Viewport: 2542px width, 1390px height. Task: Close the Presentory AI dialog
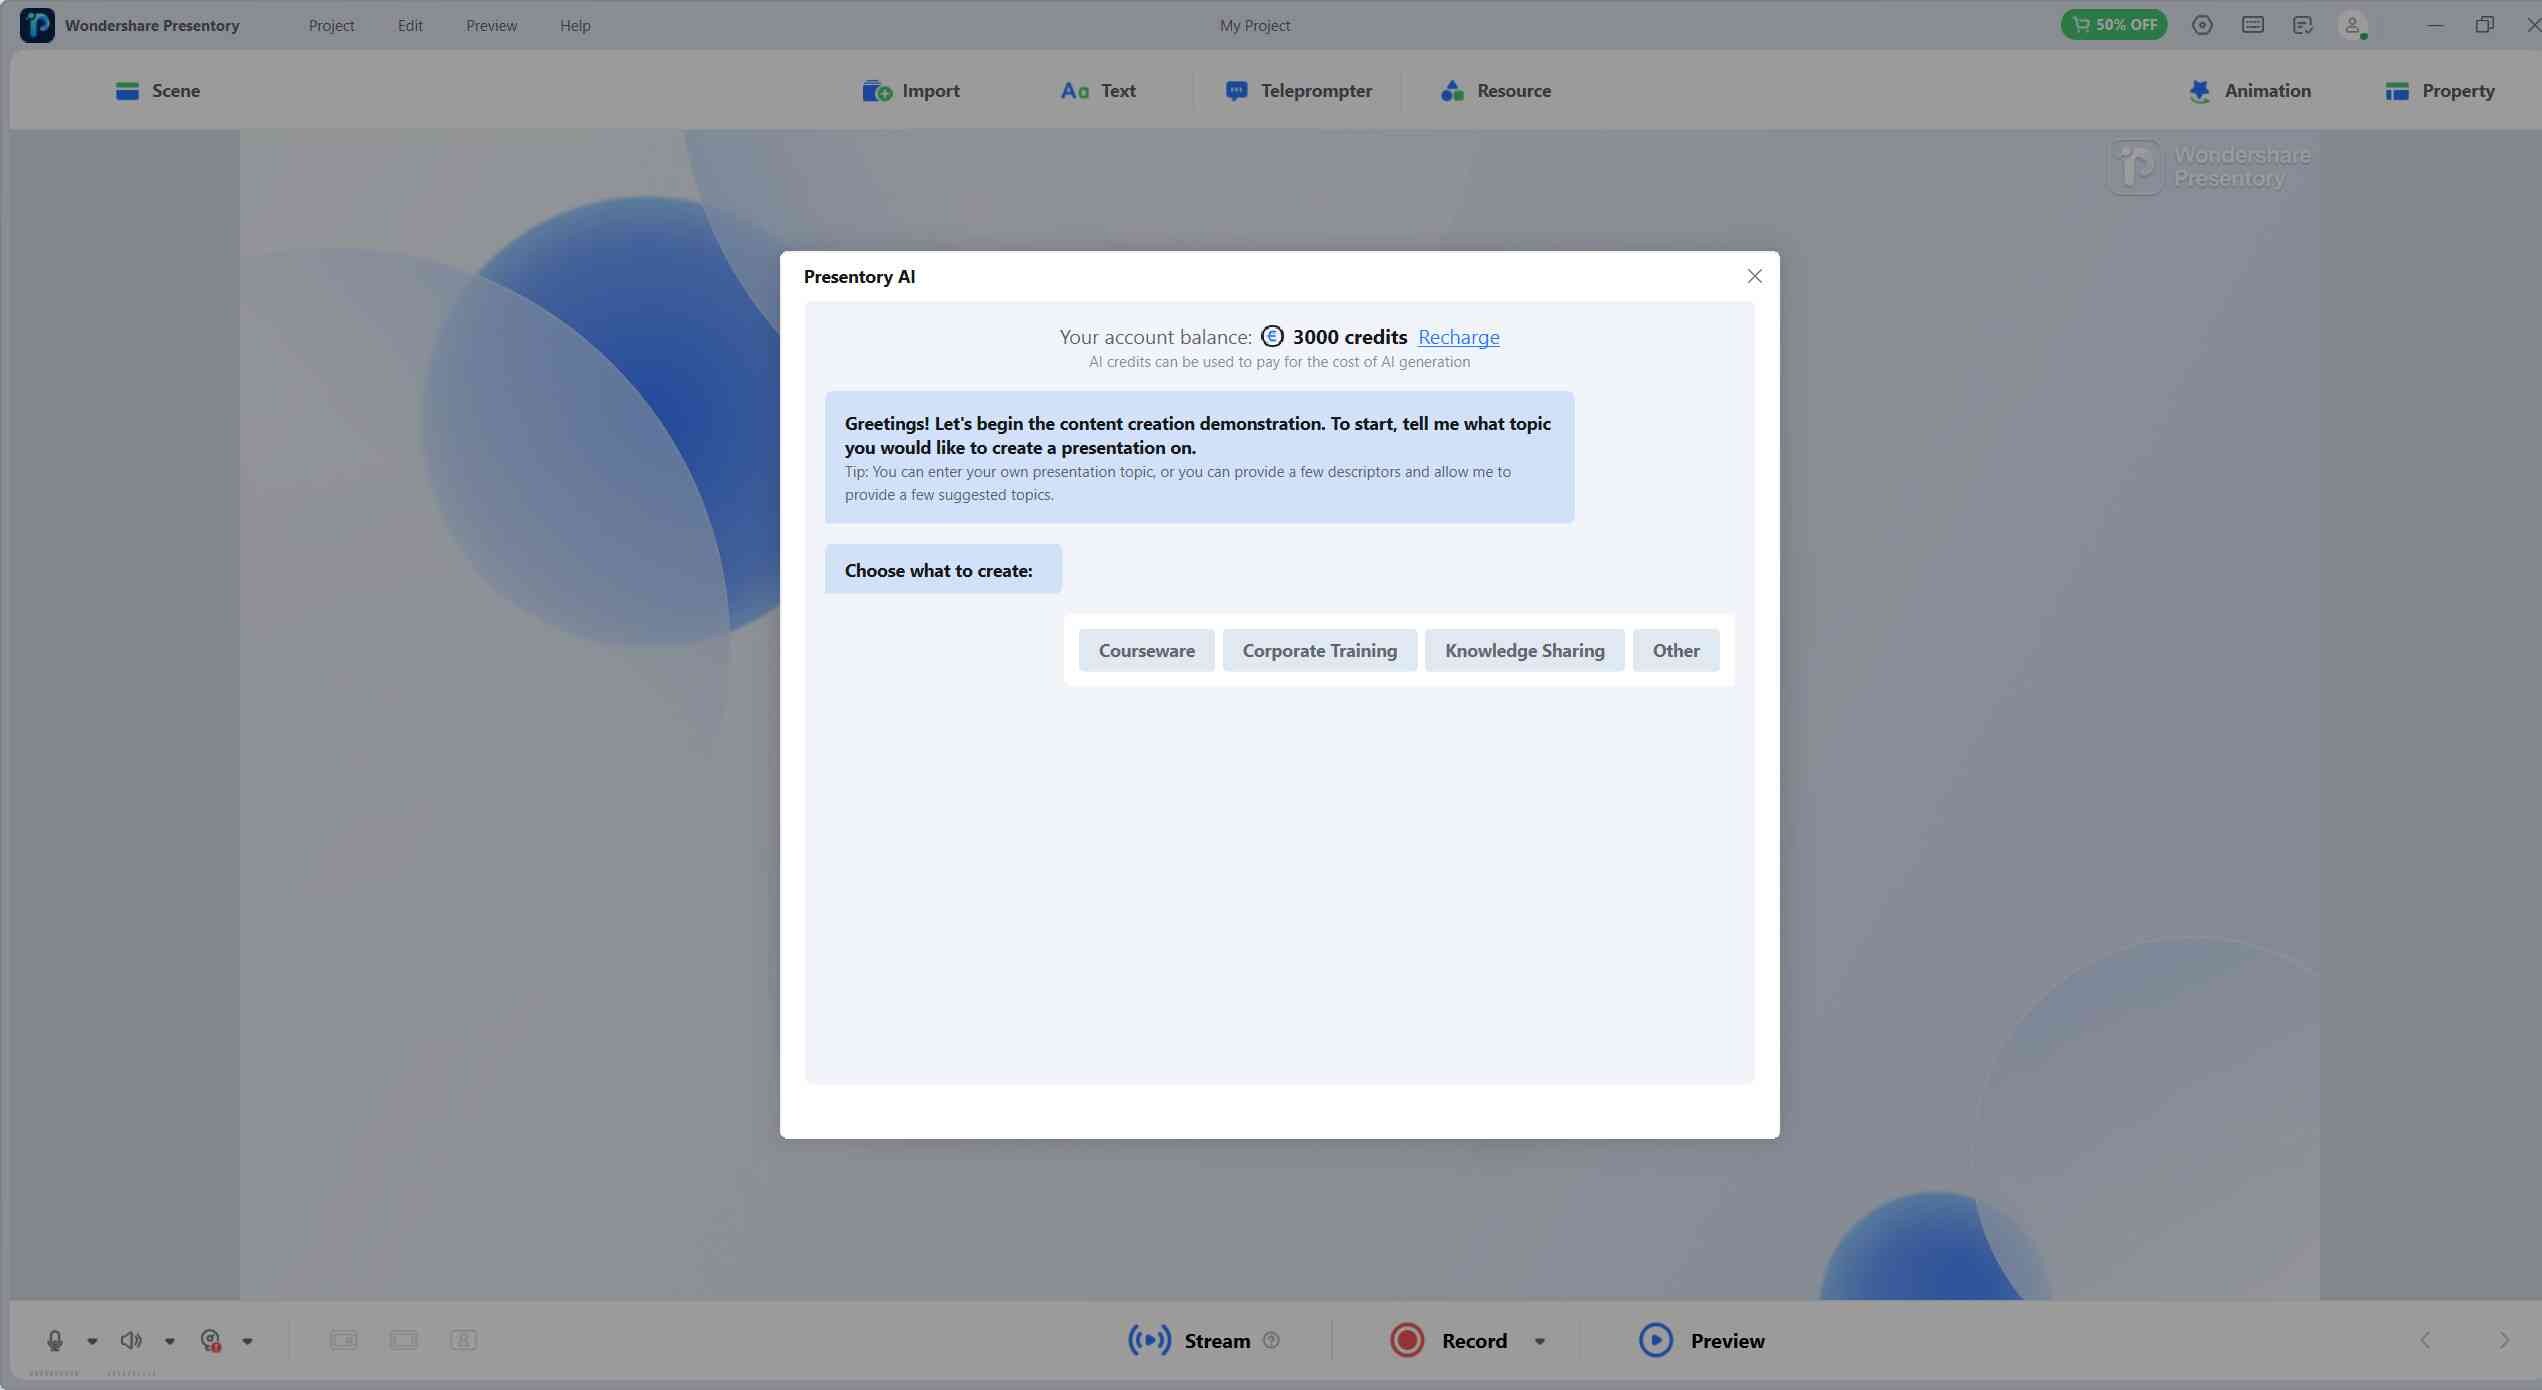click(1754, 276)
